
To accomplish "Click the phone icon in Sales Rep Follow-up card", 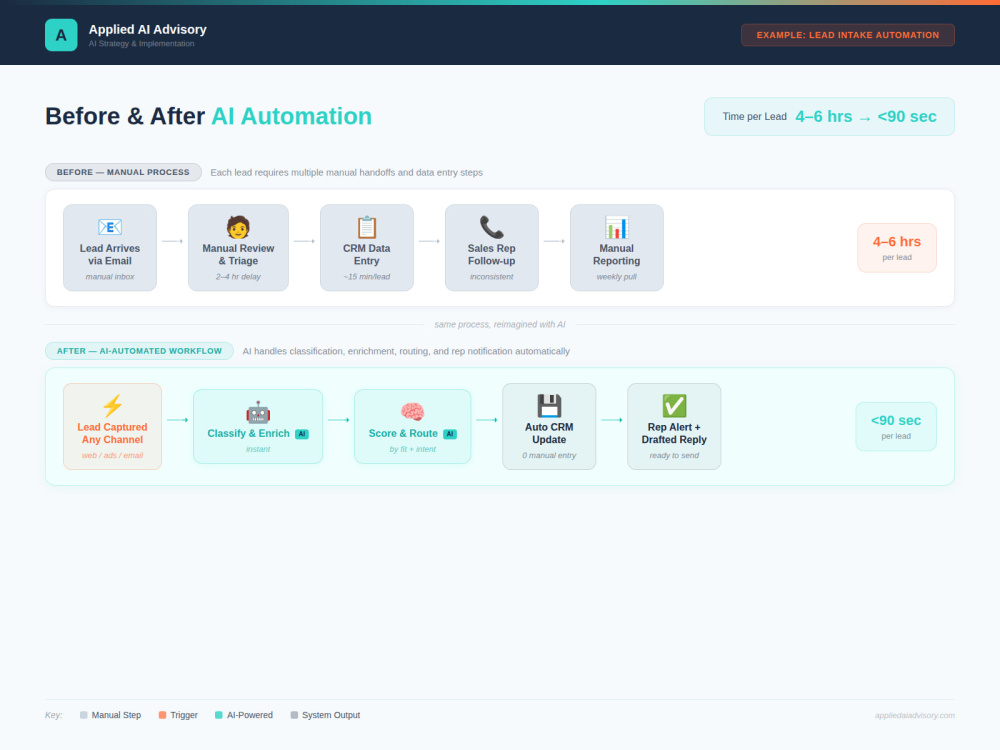I will 492,227.
